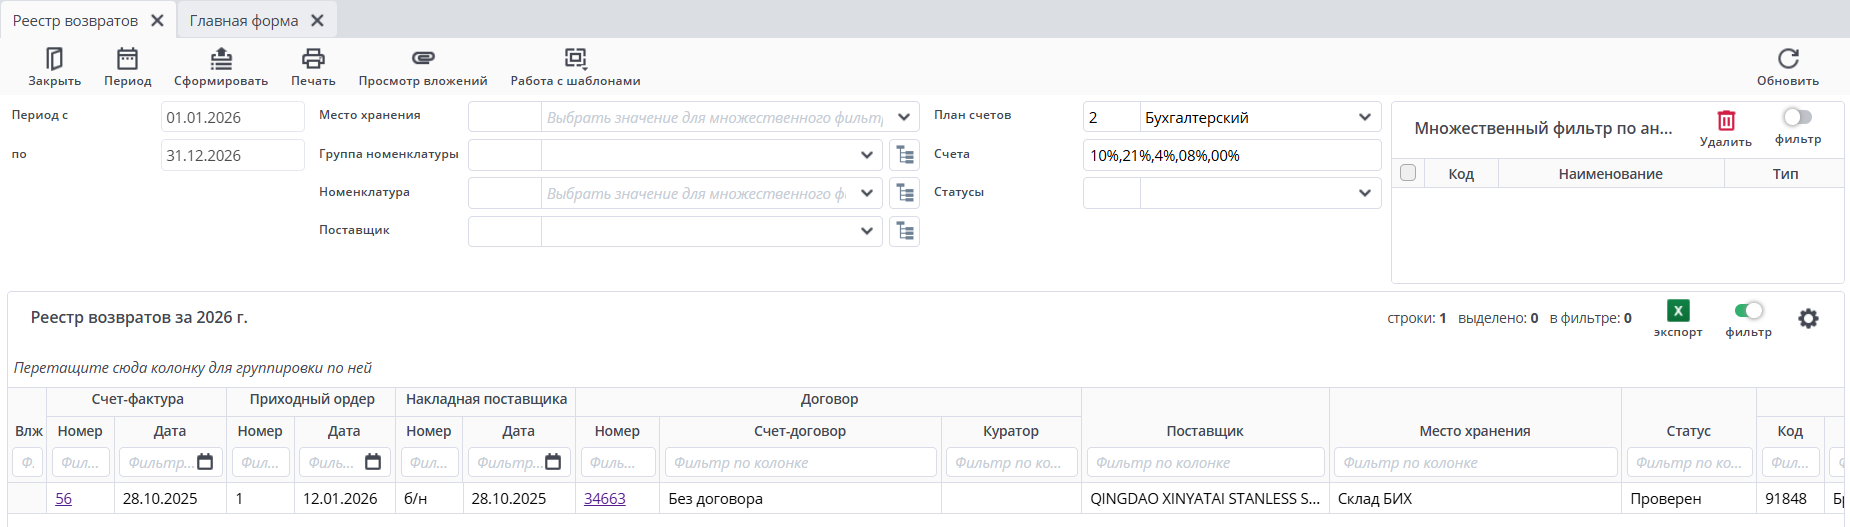The width and height of the screenshot is (1850, 527).
Task: Click the Обновить refresh icon
Action: [x=1788, y=60]
